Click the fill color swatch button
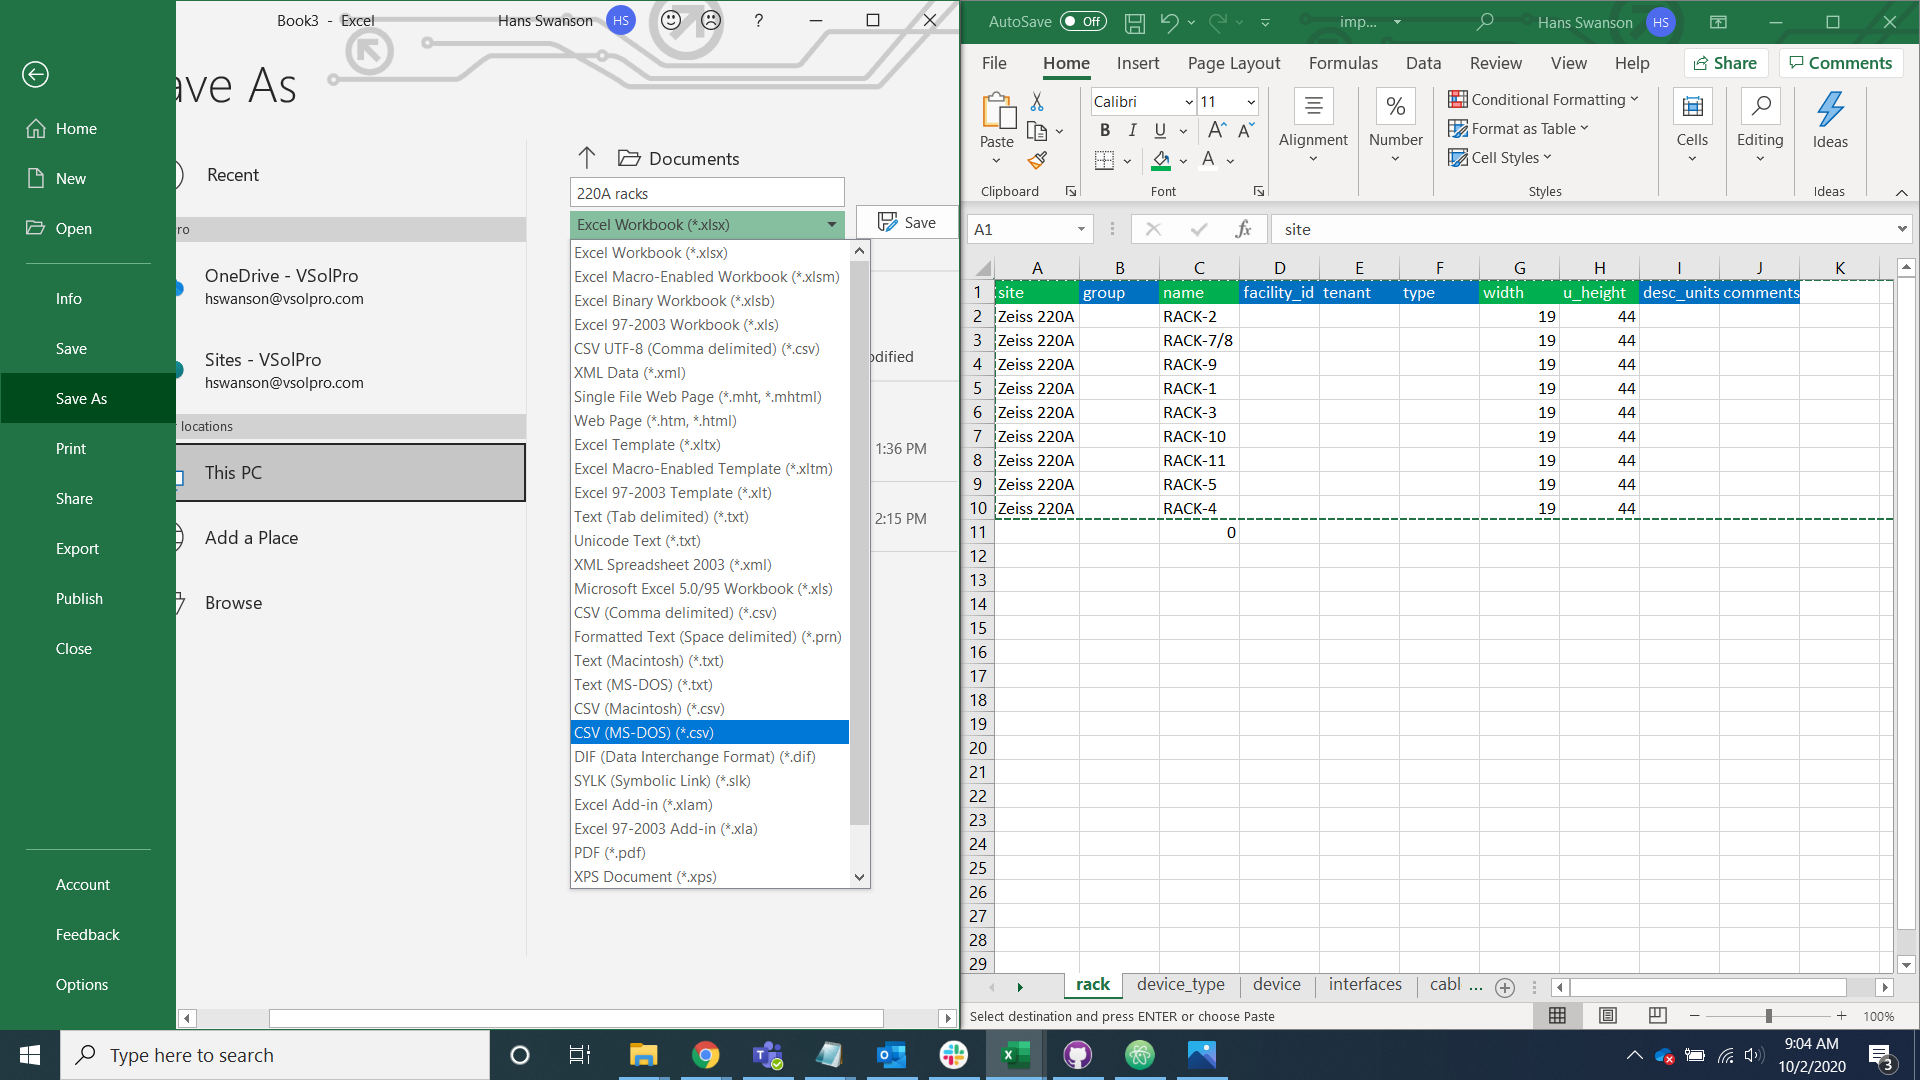 pyautogui.click(x=1161, y=160)
